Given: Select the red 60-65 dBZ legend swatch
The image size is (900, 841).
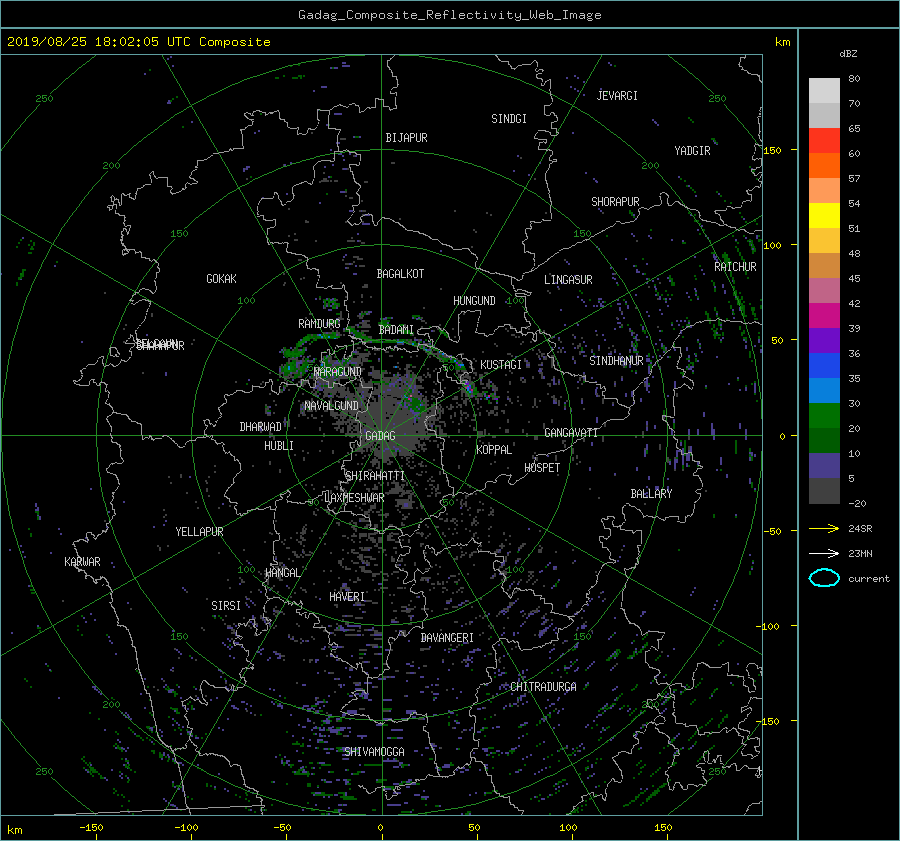Looking at the screenshot, I should tap(824, 141).
